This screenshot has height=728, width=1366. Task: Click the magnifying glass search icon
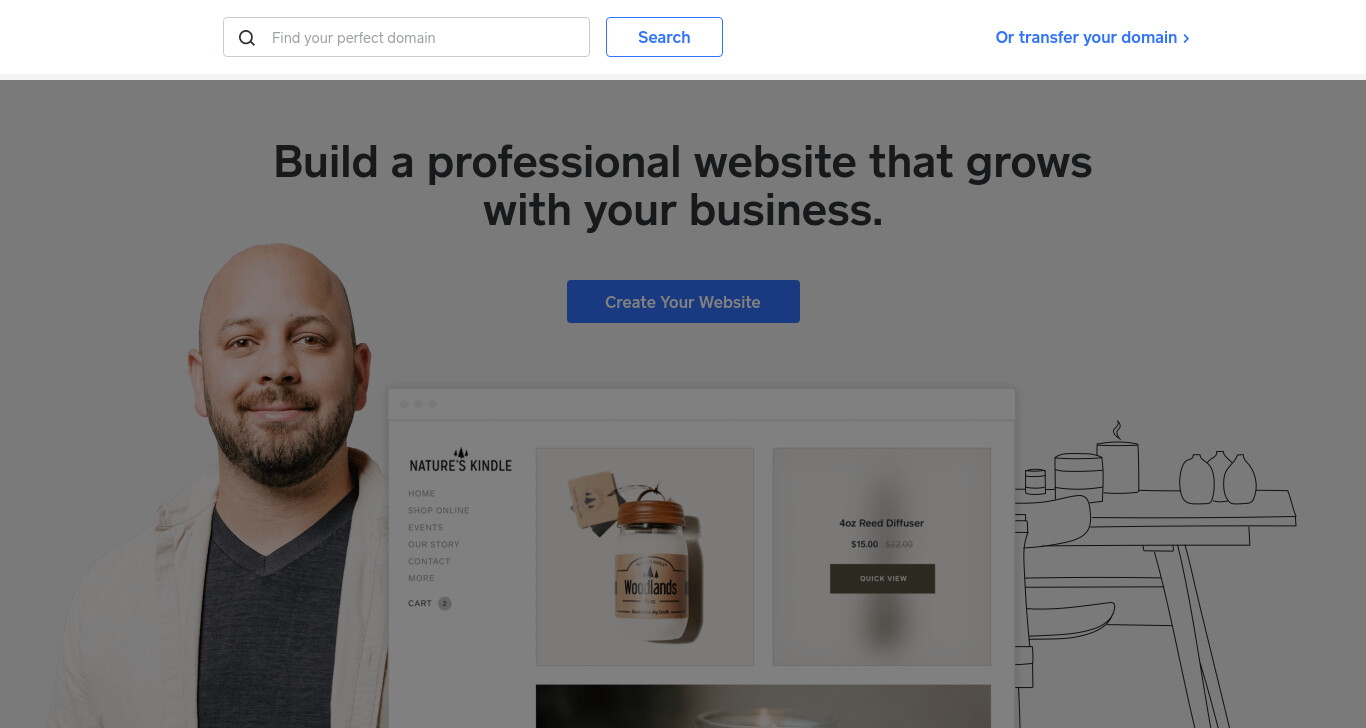point(247,38)
